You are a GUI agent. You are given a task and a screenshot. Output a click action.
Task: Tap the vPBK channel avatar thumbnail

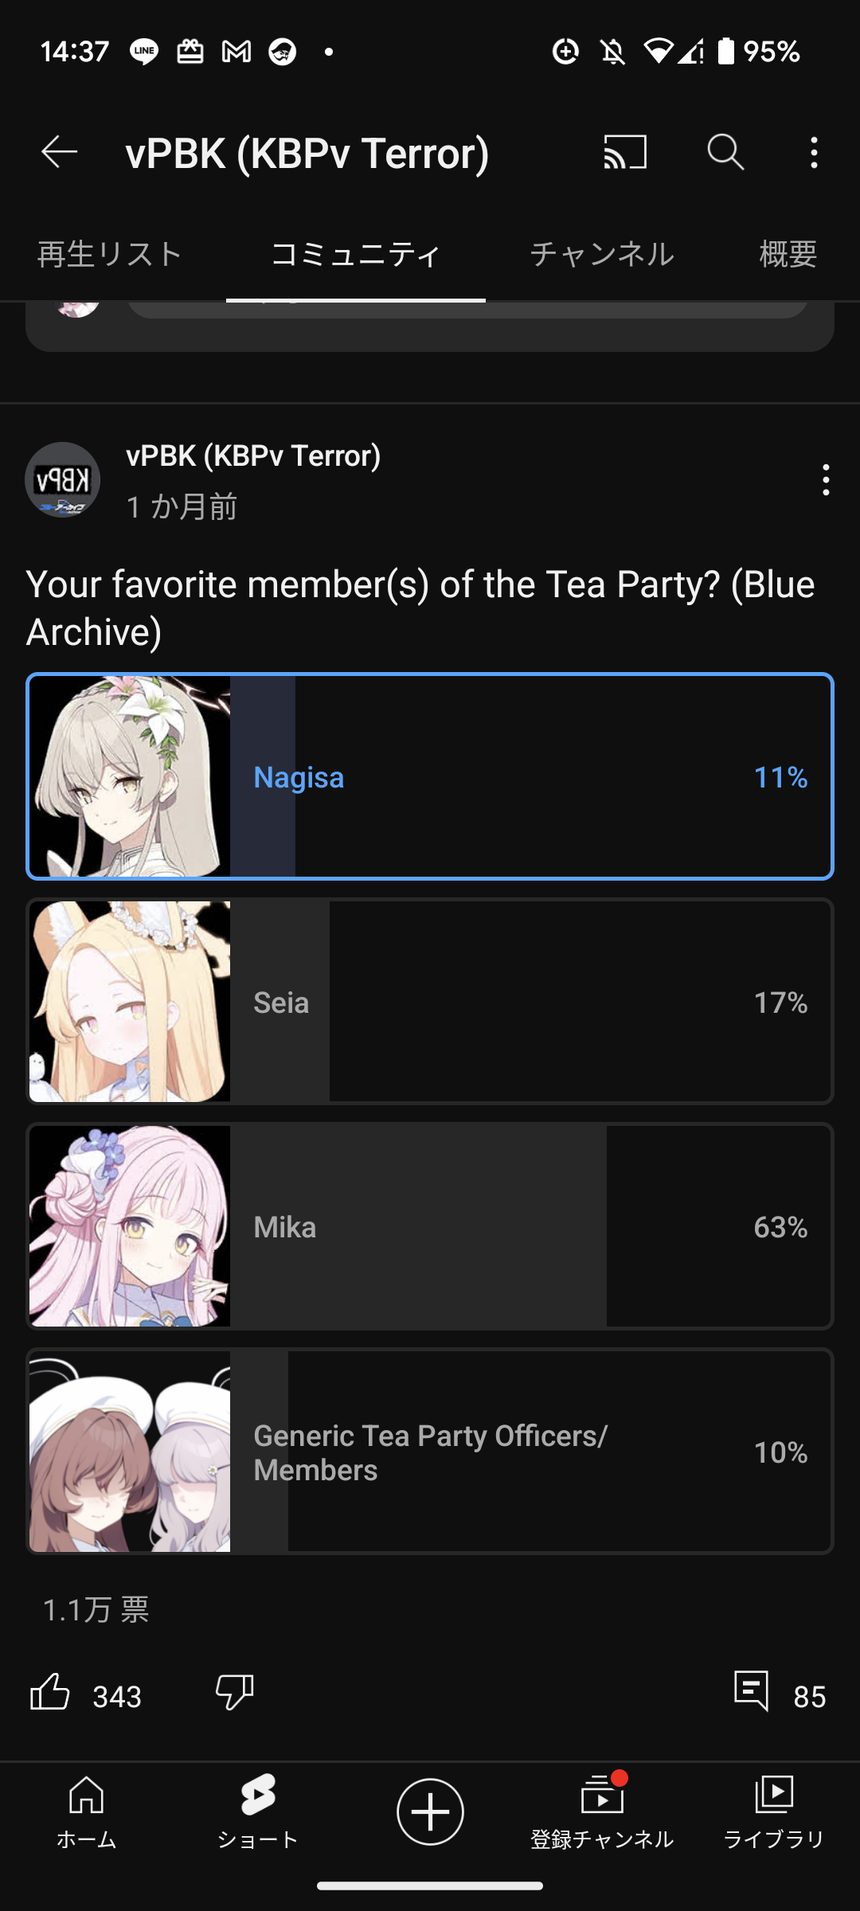point(63,480)
